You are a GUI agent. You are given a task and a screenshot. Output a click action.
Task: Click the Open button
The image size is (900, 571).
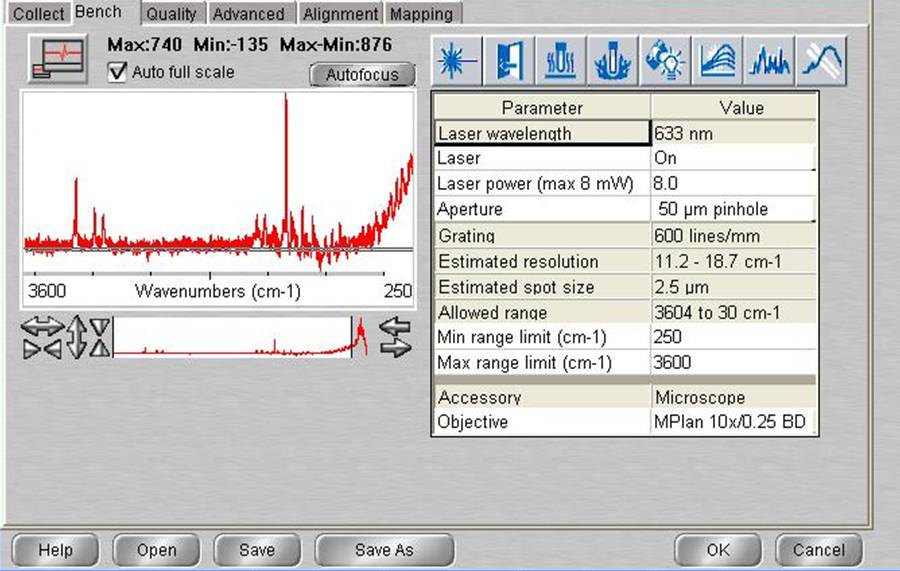[156, 550]
